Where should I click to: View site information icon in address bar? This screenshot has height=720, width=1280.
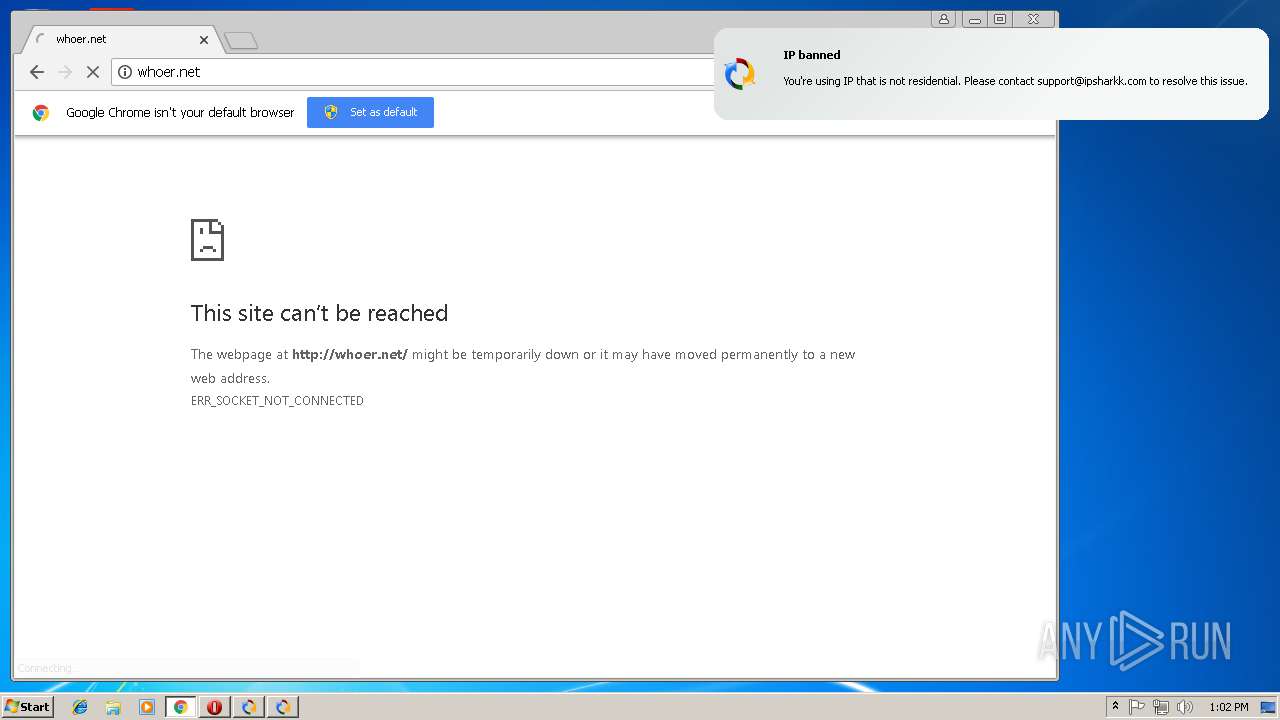point(125,72)
